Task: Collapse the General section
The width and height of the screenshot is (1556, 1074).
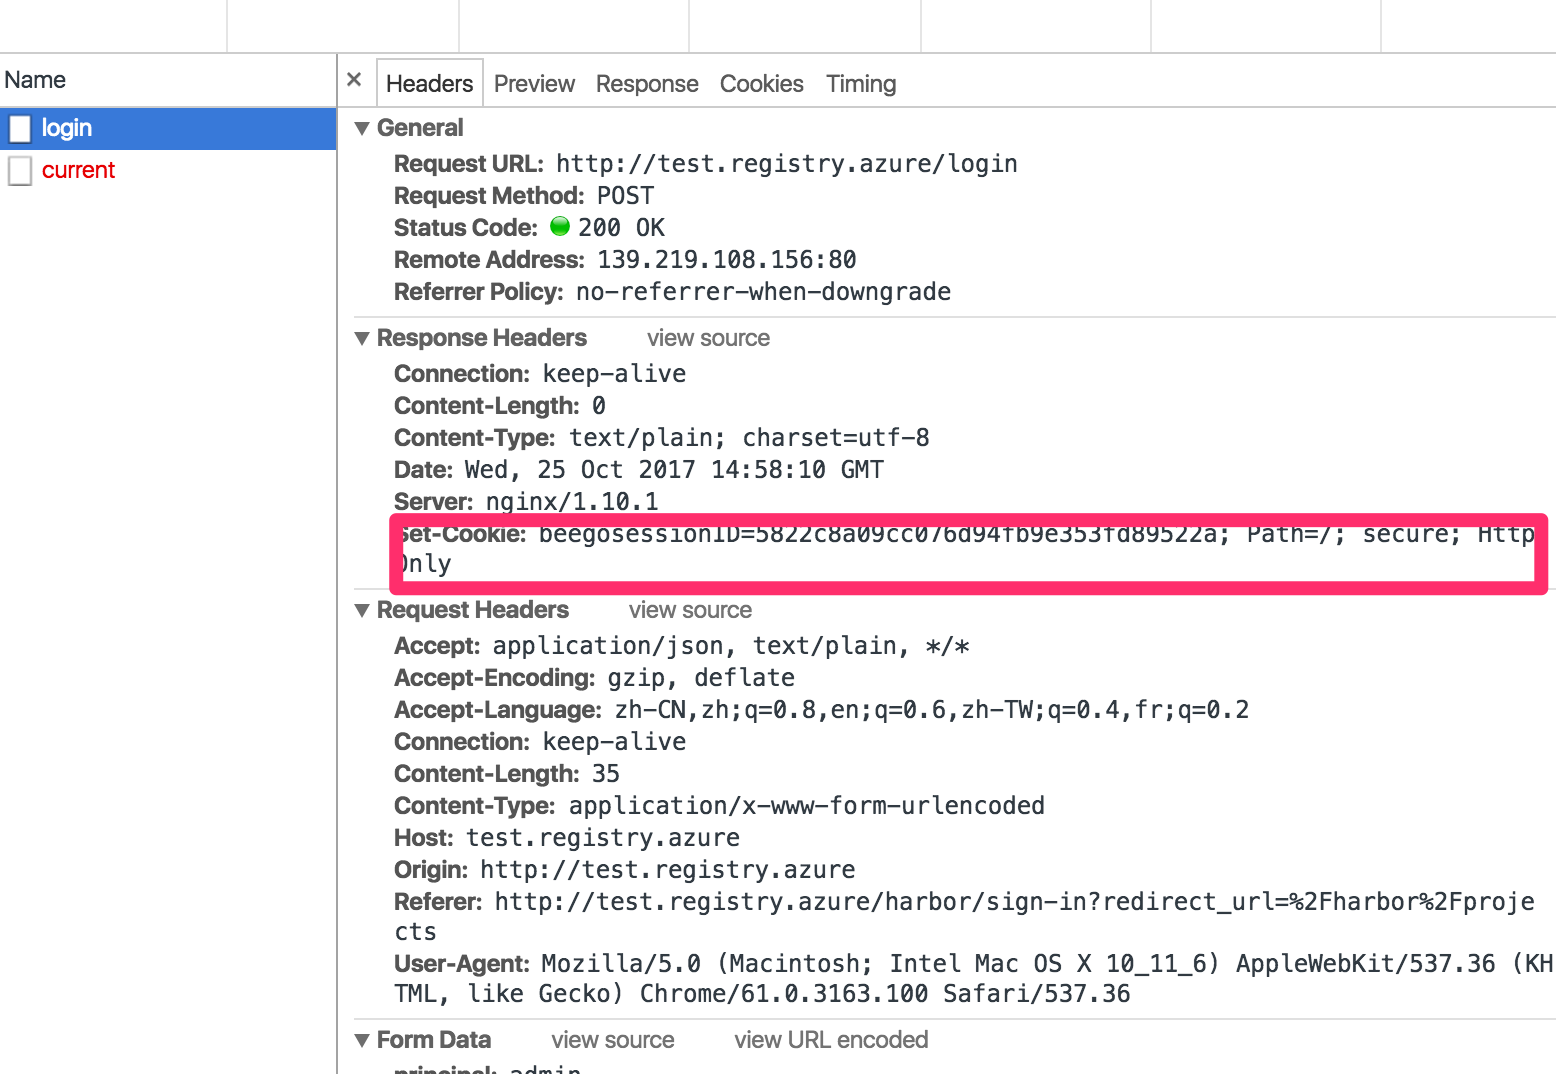Action: pyautogui.click(x=363, y=128)
